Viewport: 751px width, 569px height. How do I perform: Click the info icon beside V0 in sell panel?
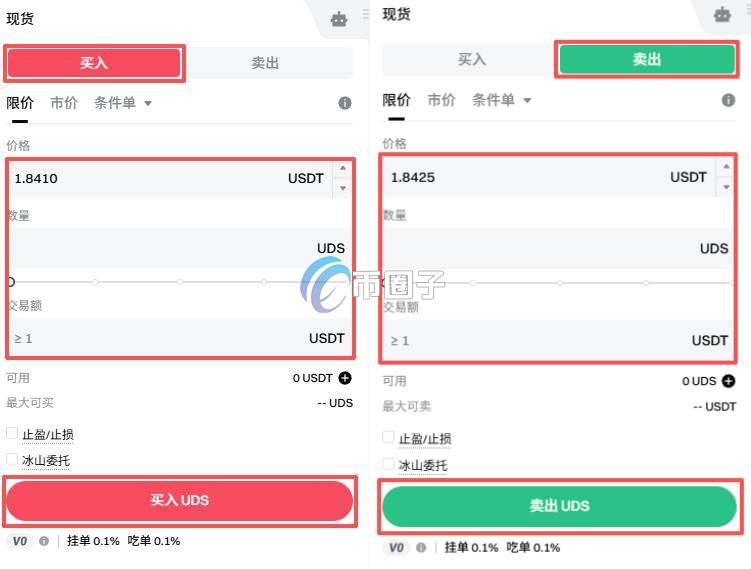click(421, 547)
